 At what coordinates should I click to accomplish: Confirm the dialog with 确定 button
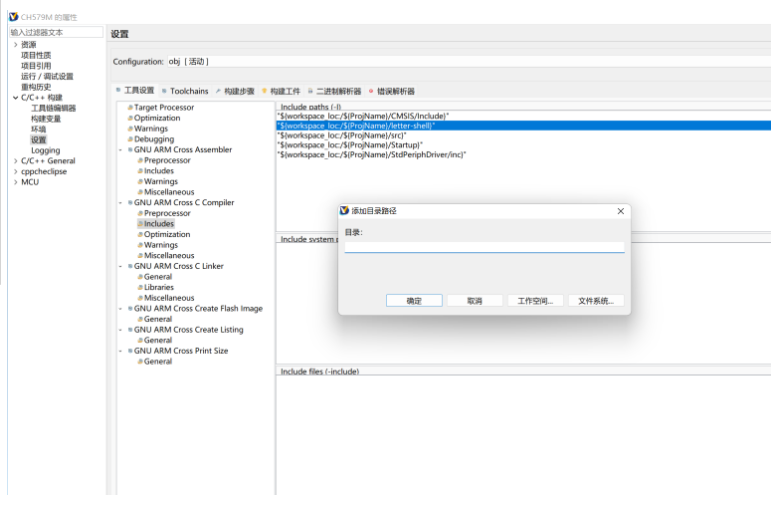[413, 301]
